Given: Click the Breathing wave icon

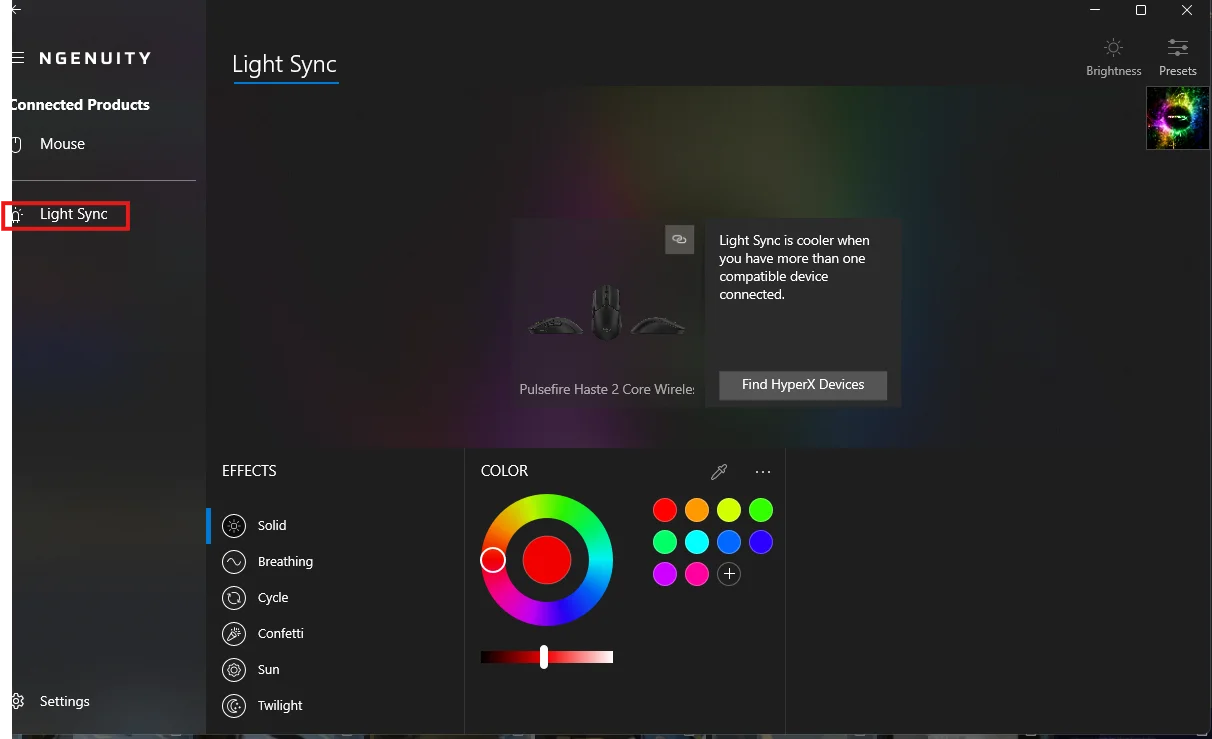Looking at the screenshot, I should 234,562.
